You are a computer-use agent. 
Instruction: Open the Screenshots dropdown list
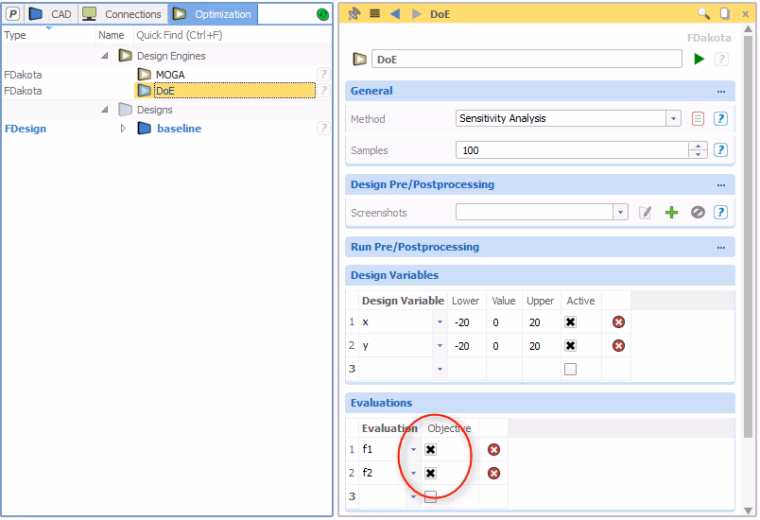(620, 212)
